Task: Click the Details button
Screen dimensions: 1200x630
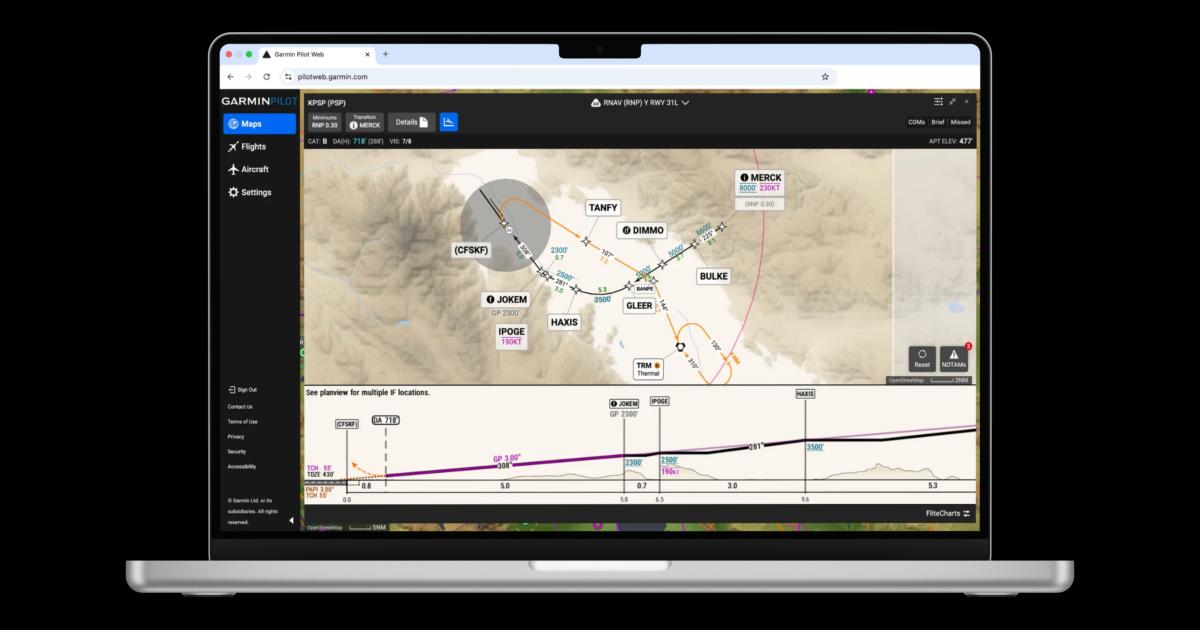Action: pyautogui.click(x=411, y=122)
